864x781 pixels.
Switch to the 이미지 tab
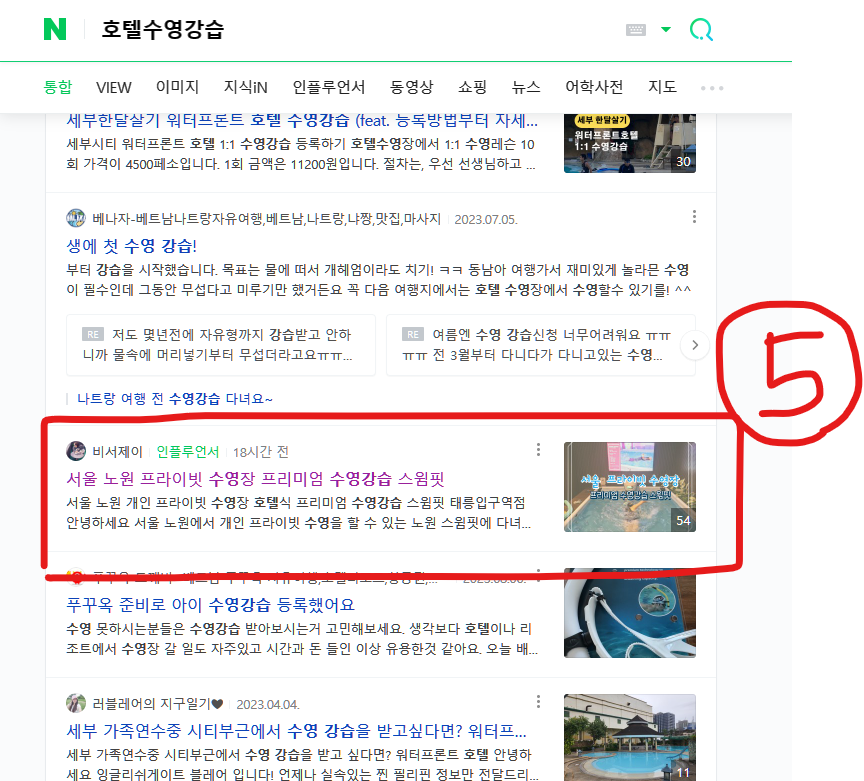[x=177, y=87]
